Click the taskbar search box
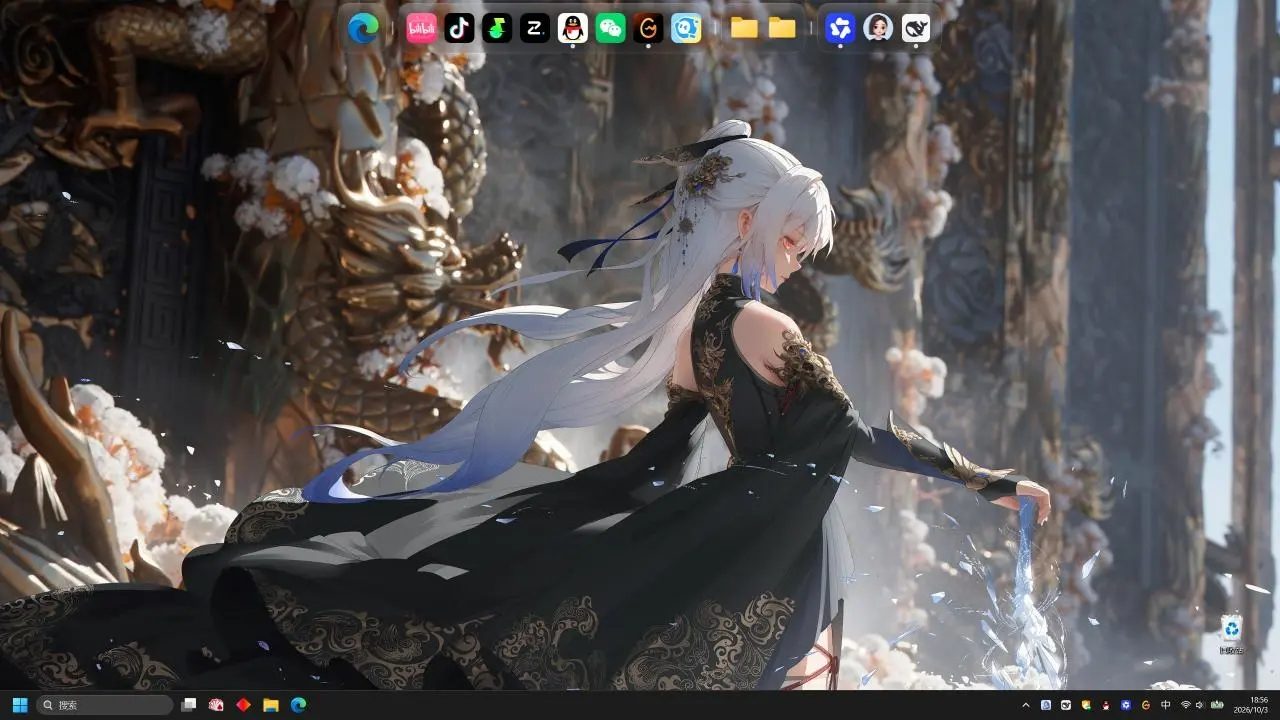Screen dimensions: 1280x720 coord(105,705)
